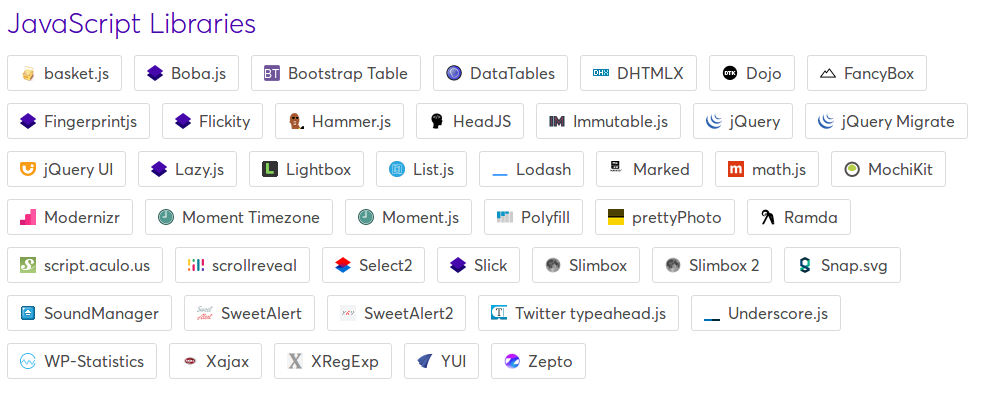
Task: Click the Moment Timezone clock icon
Action: 165,217
